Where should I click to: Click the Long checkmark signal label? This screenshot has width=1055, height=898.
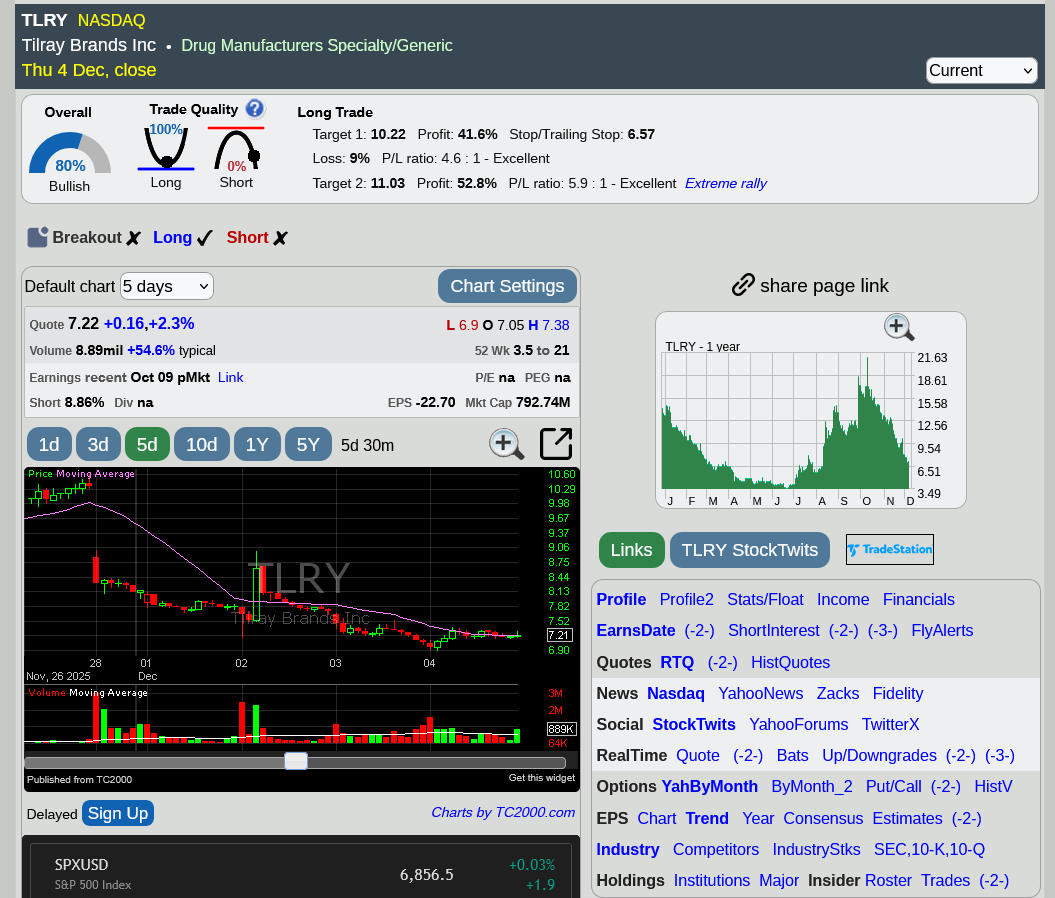[x=182, y=237]
